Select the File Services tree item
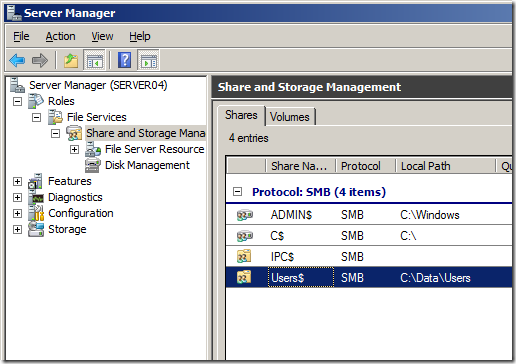 tap(97, 117)
